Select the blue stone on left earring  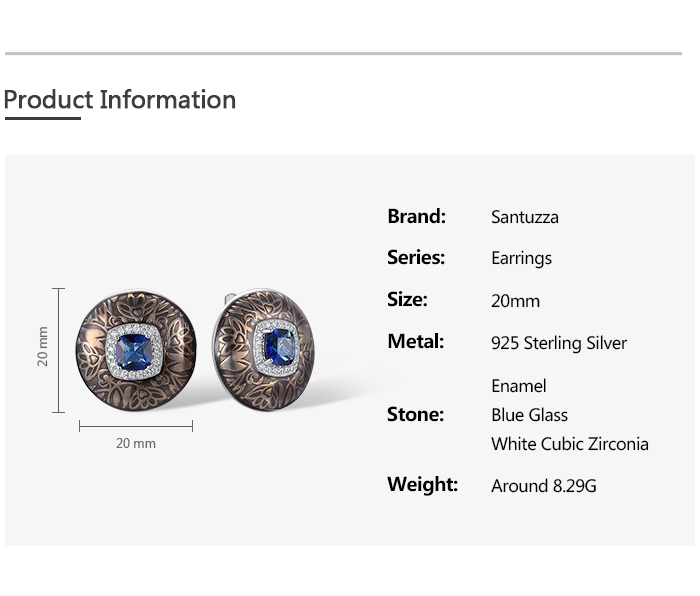click(x=135, y=350)
